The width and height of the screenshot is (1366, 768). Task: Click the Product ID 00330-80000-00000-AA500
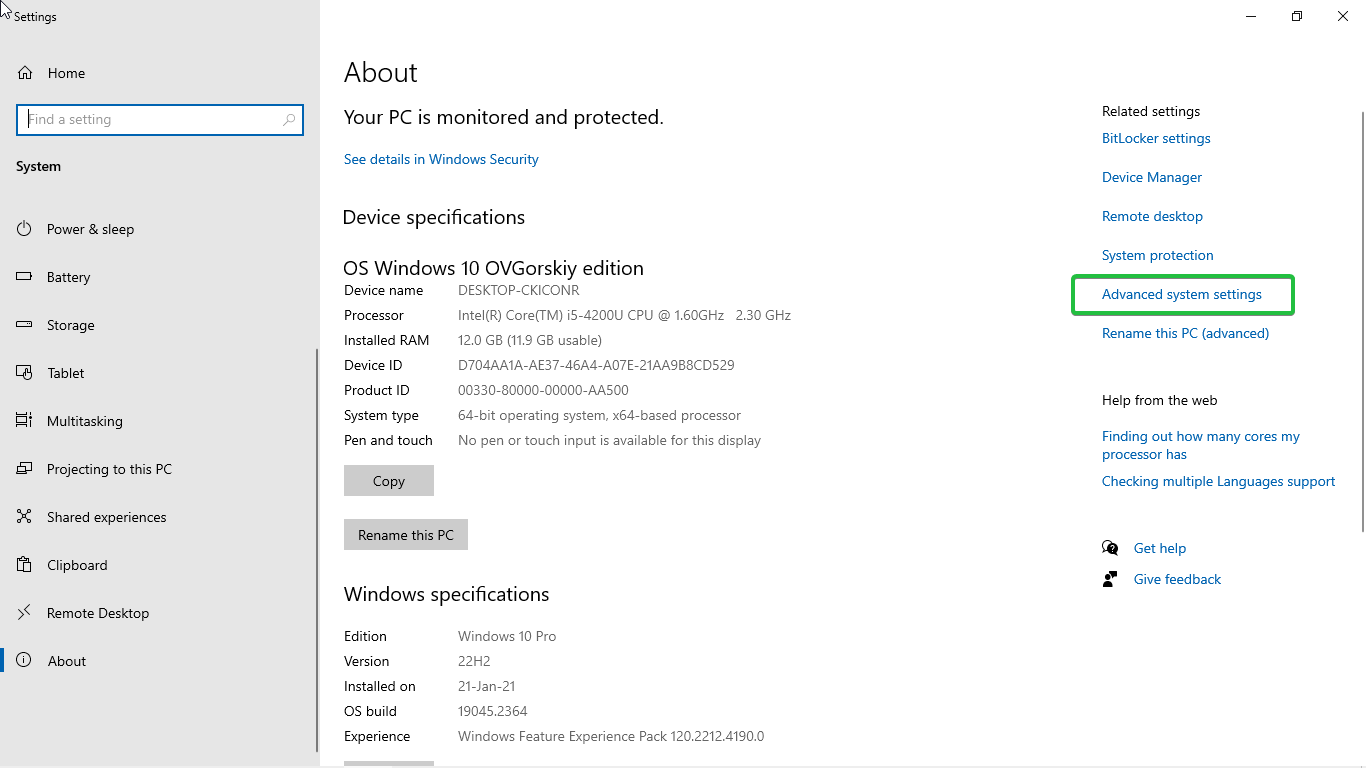click(x=543, y=390)
